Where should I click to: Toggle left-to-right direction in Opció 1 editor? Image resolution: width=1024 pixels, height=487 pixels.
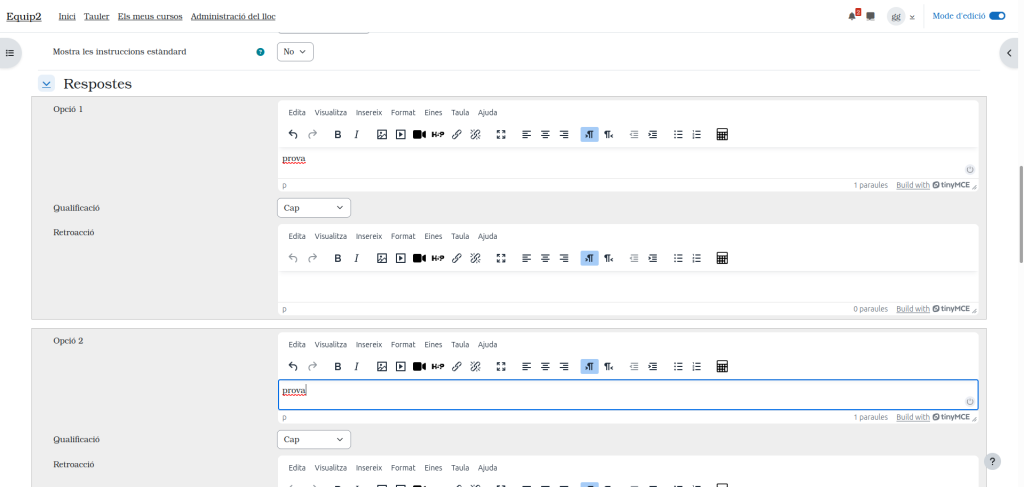589,135
